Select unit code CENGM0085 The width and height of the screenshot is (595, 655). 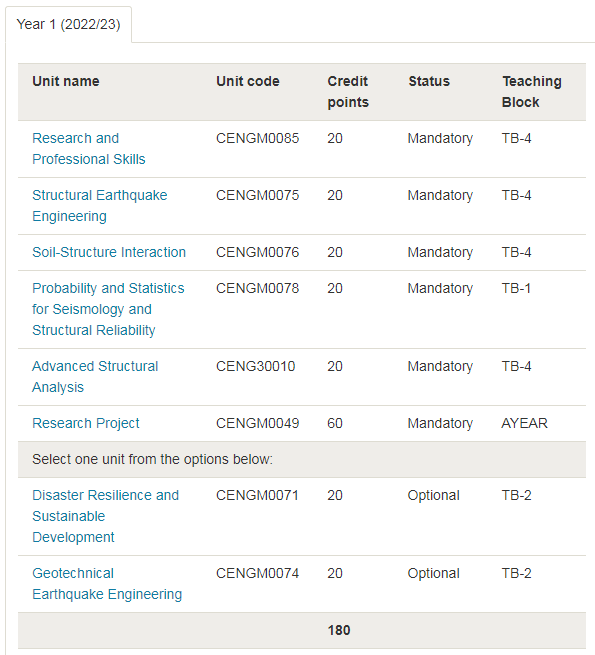(257, 138)
